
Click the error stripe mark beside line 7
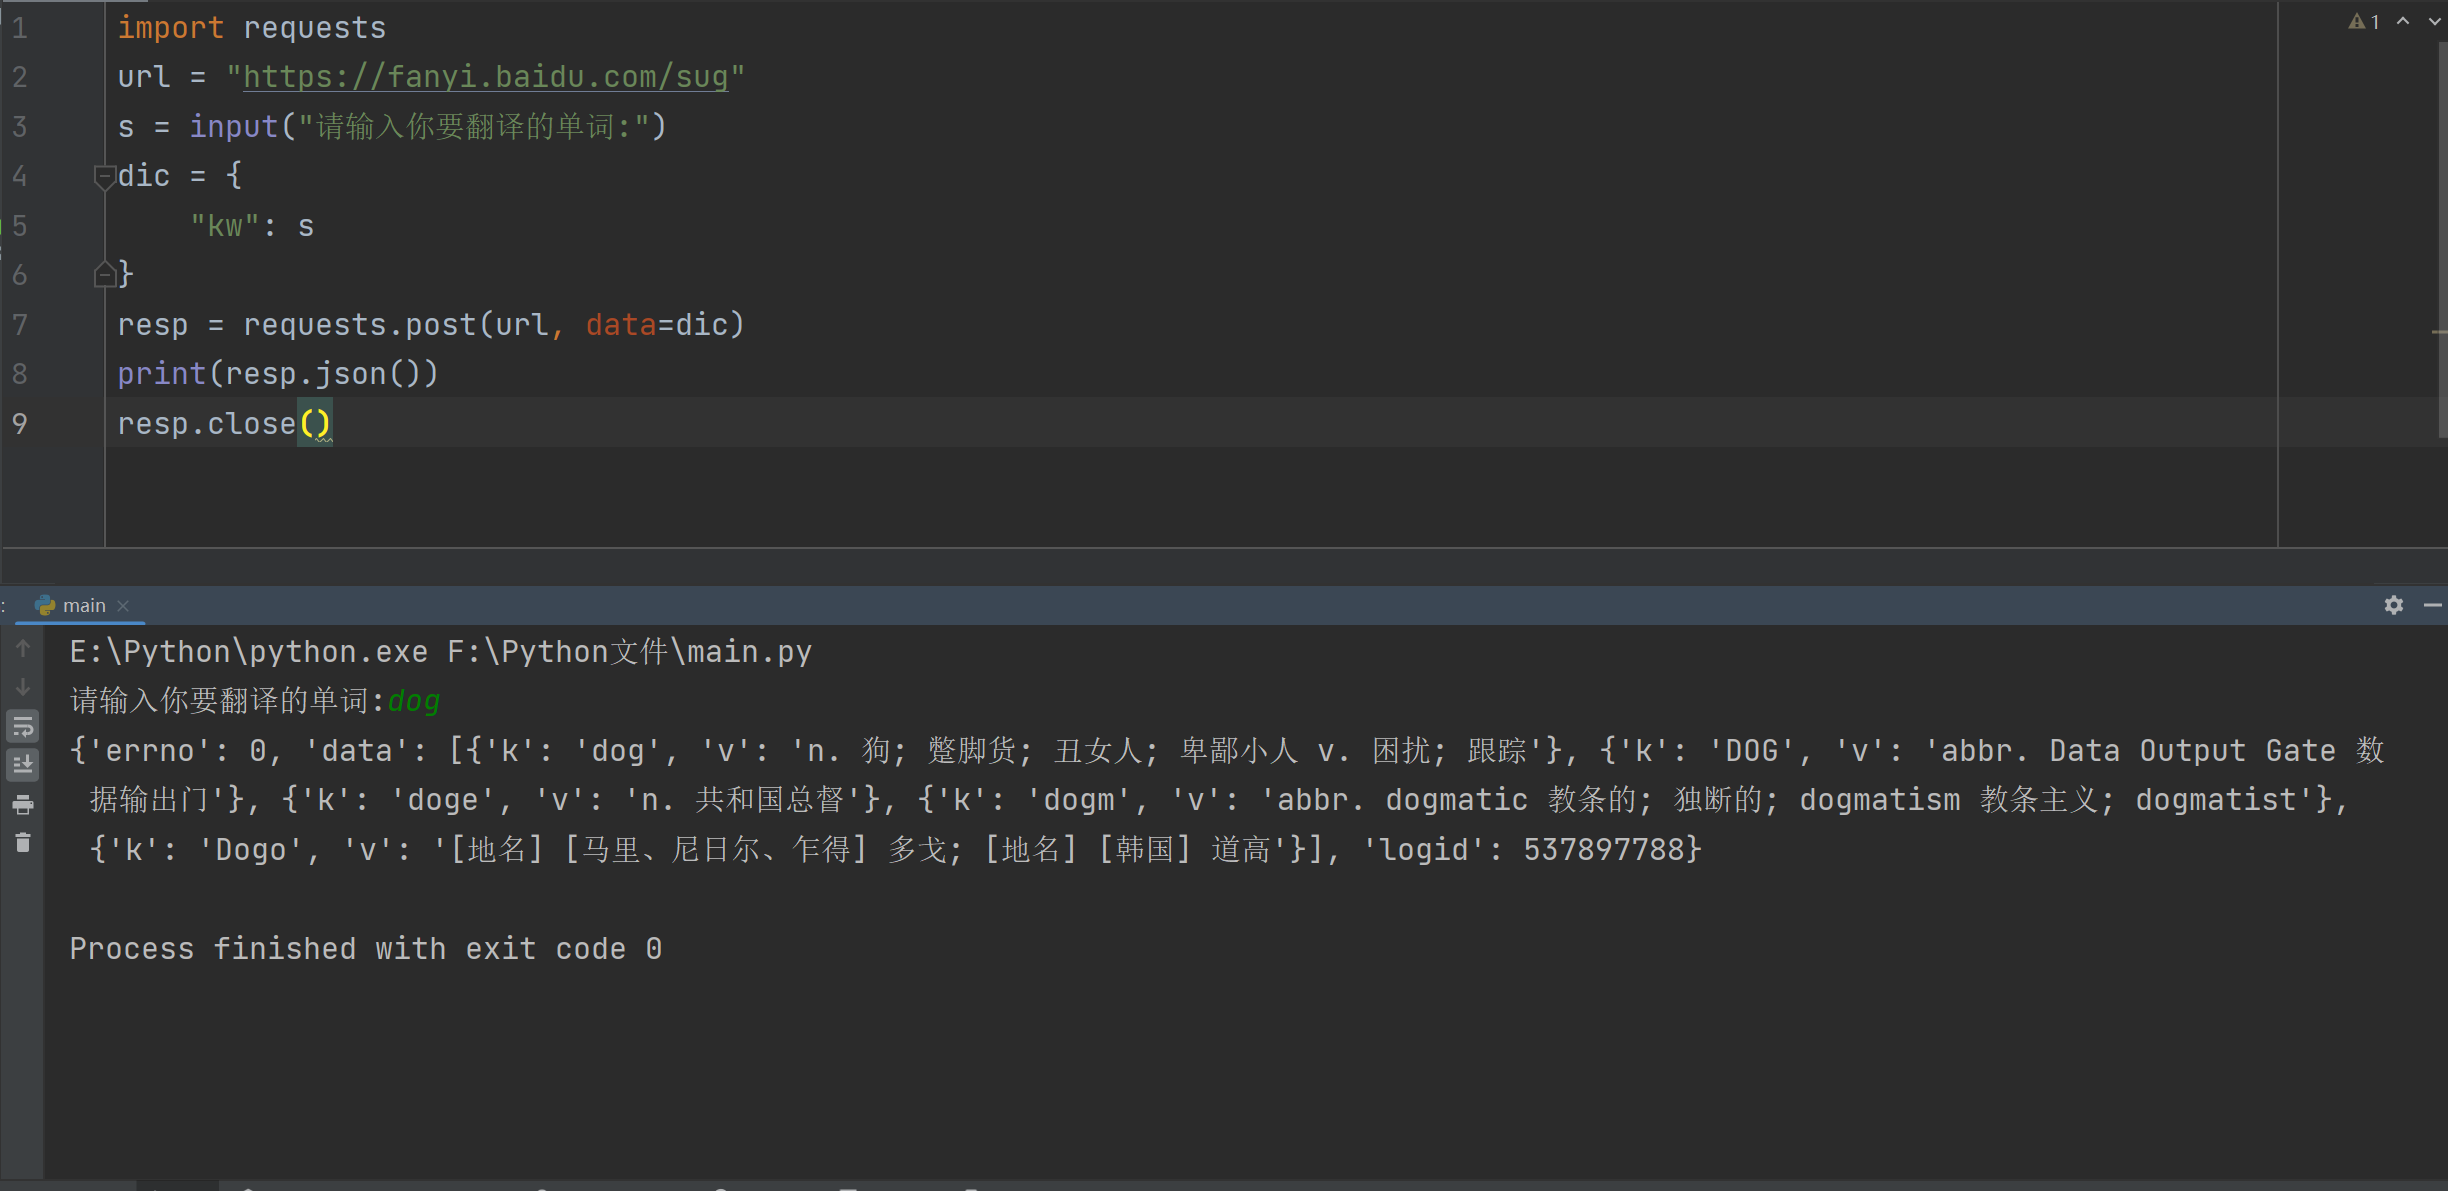coord(2440,331)
